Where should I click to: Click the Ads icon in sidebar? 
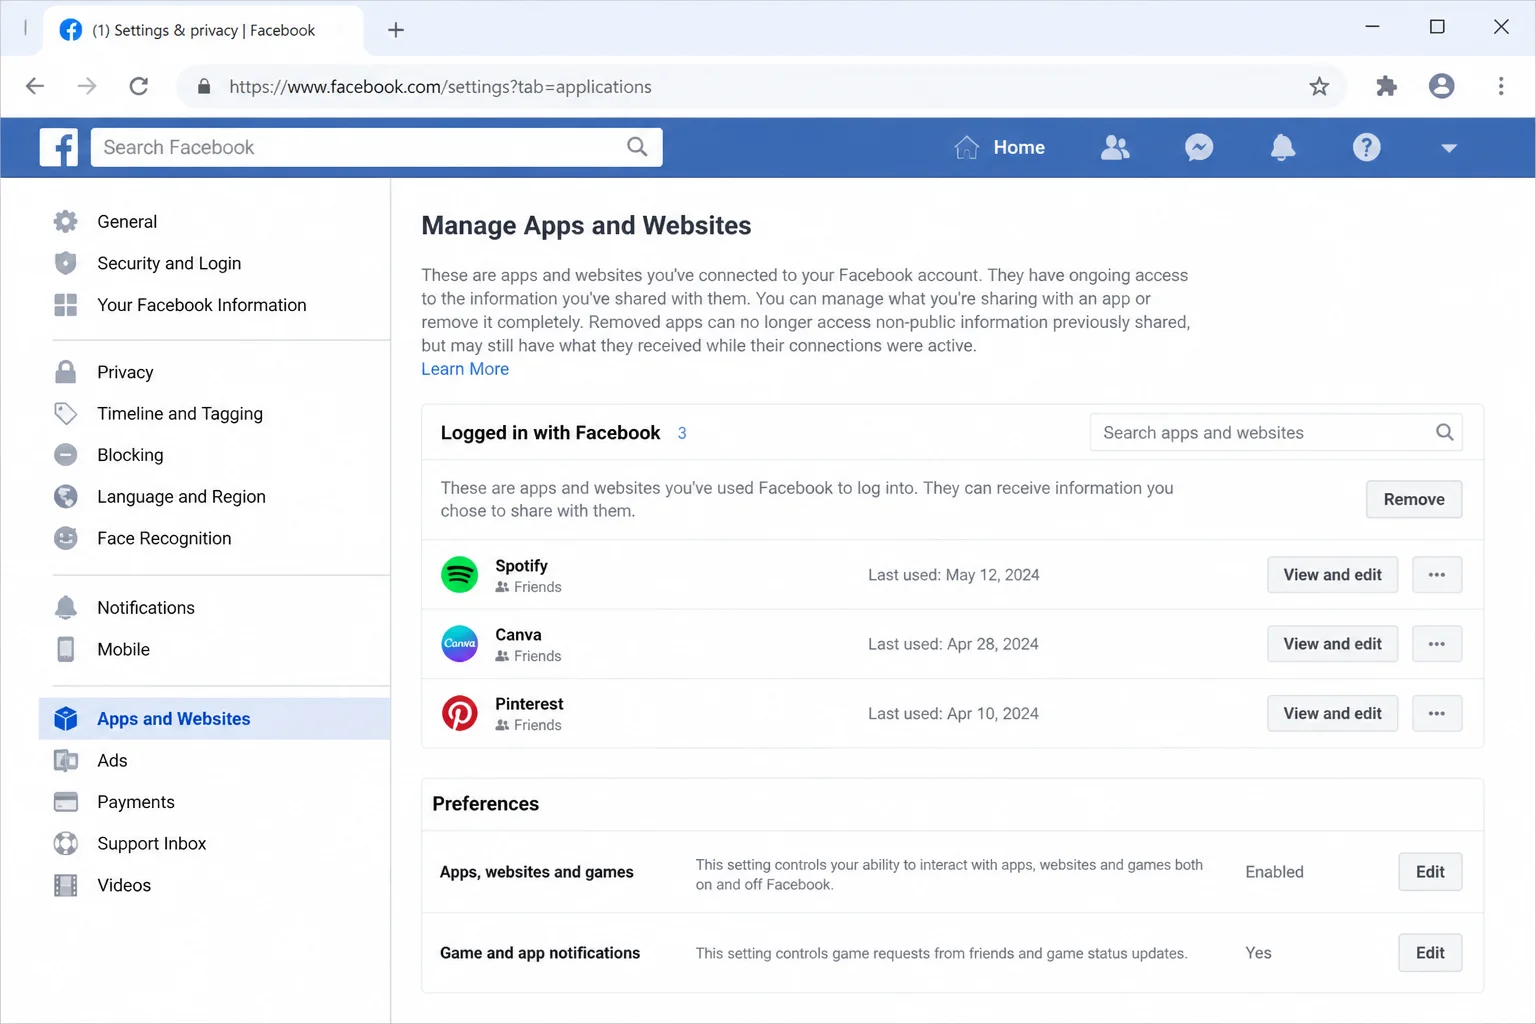coord(66,760)
